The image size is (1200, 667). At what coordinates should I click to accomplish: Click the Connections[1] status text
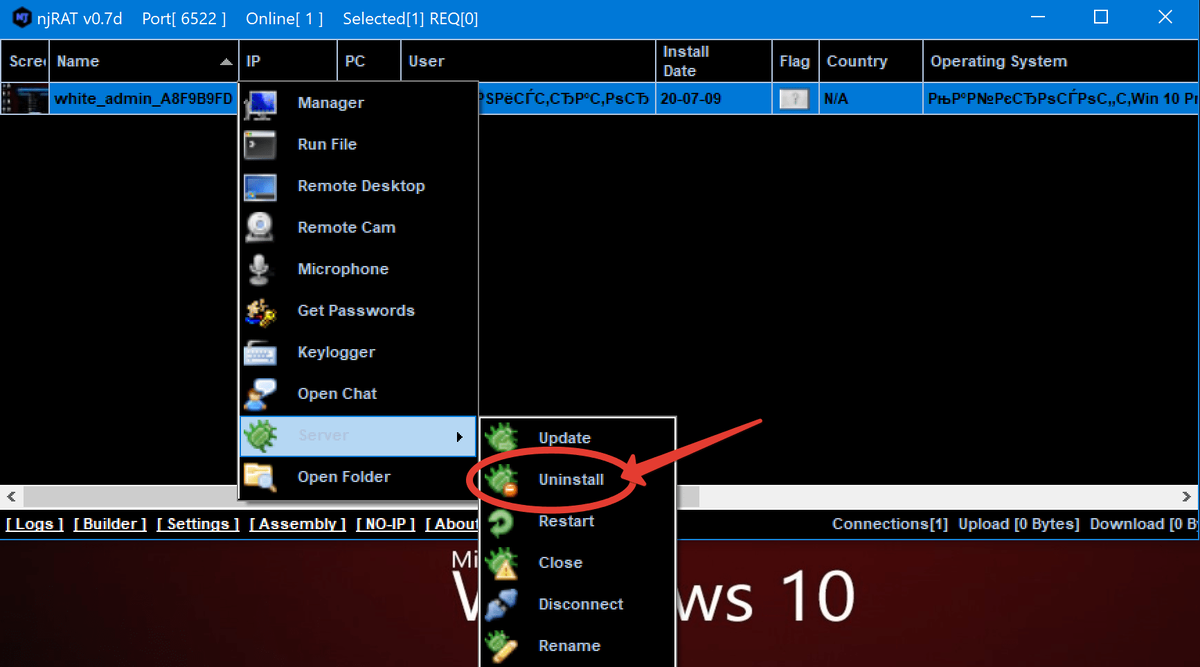point(890,524)
